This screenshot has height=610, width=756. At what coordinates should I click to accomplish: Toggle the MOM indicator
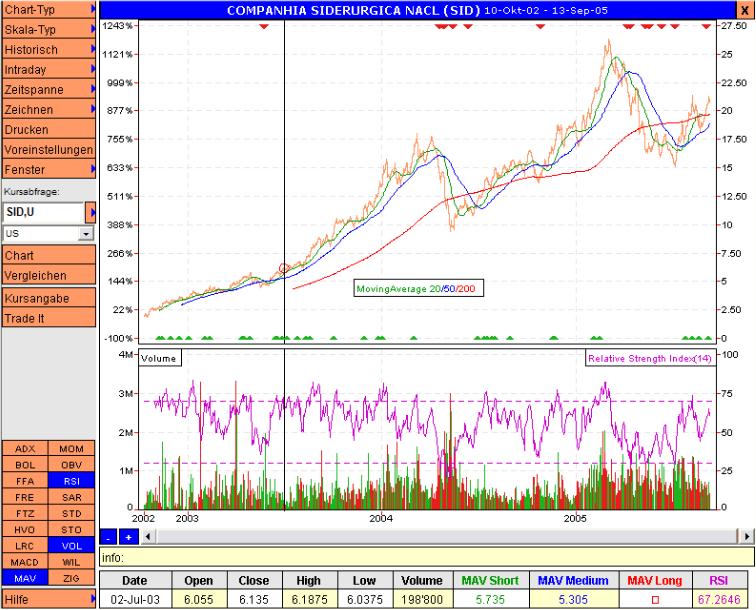(71, 448)
